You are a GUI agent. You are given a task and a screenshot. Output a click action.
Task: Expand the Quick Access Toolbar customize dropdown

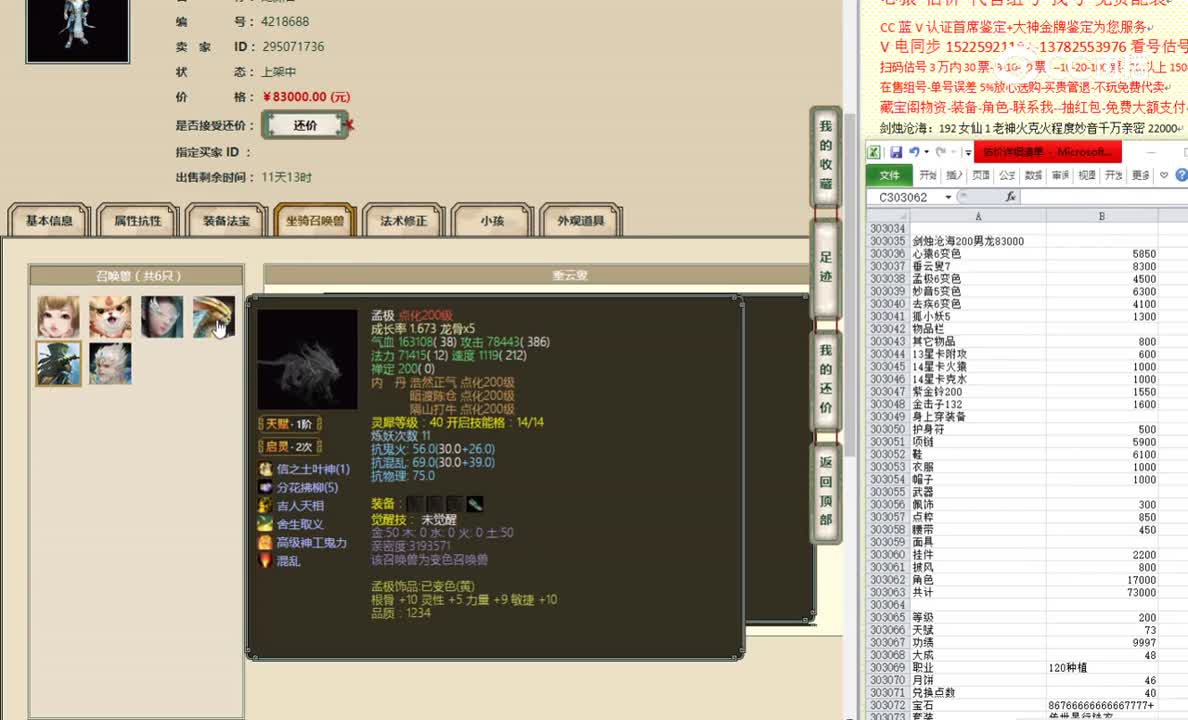coord(968,151)
